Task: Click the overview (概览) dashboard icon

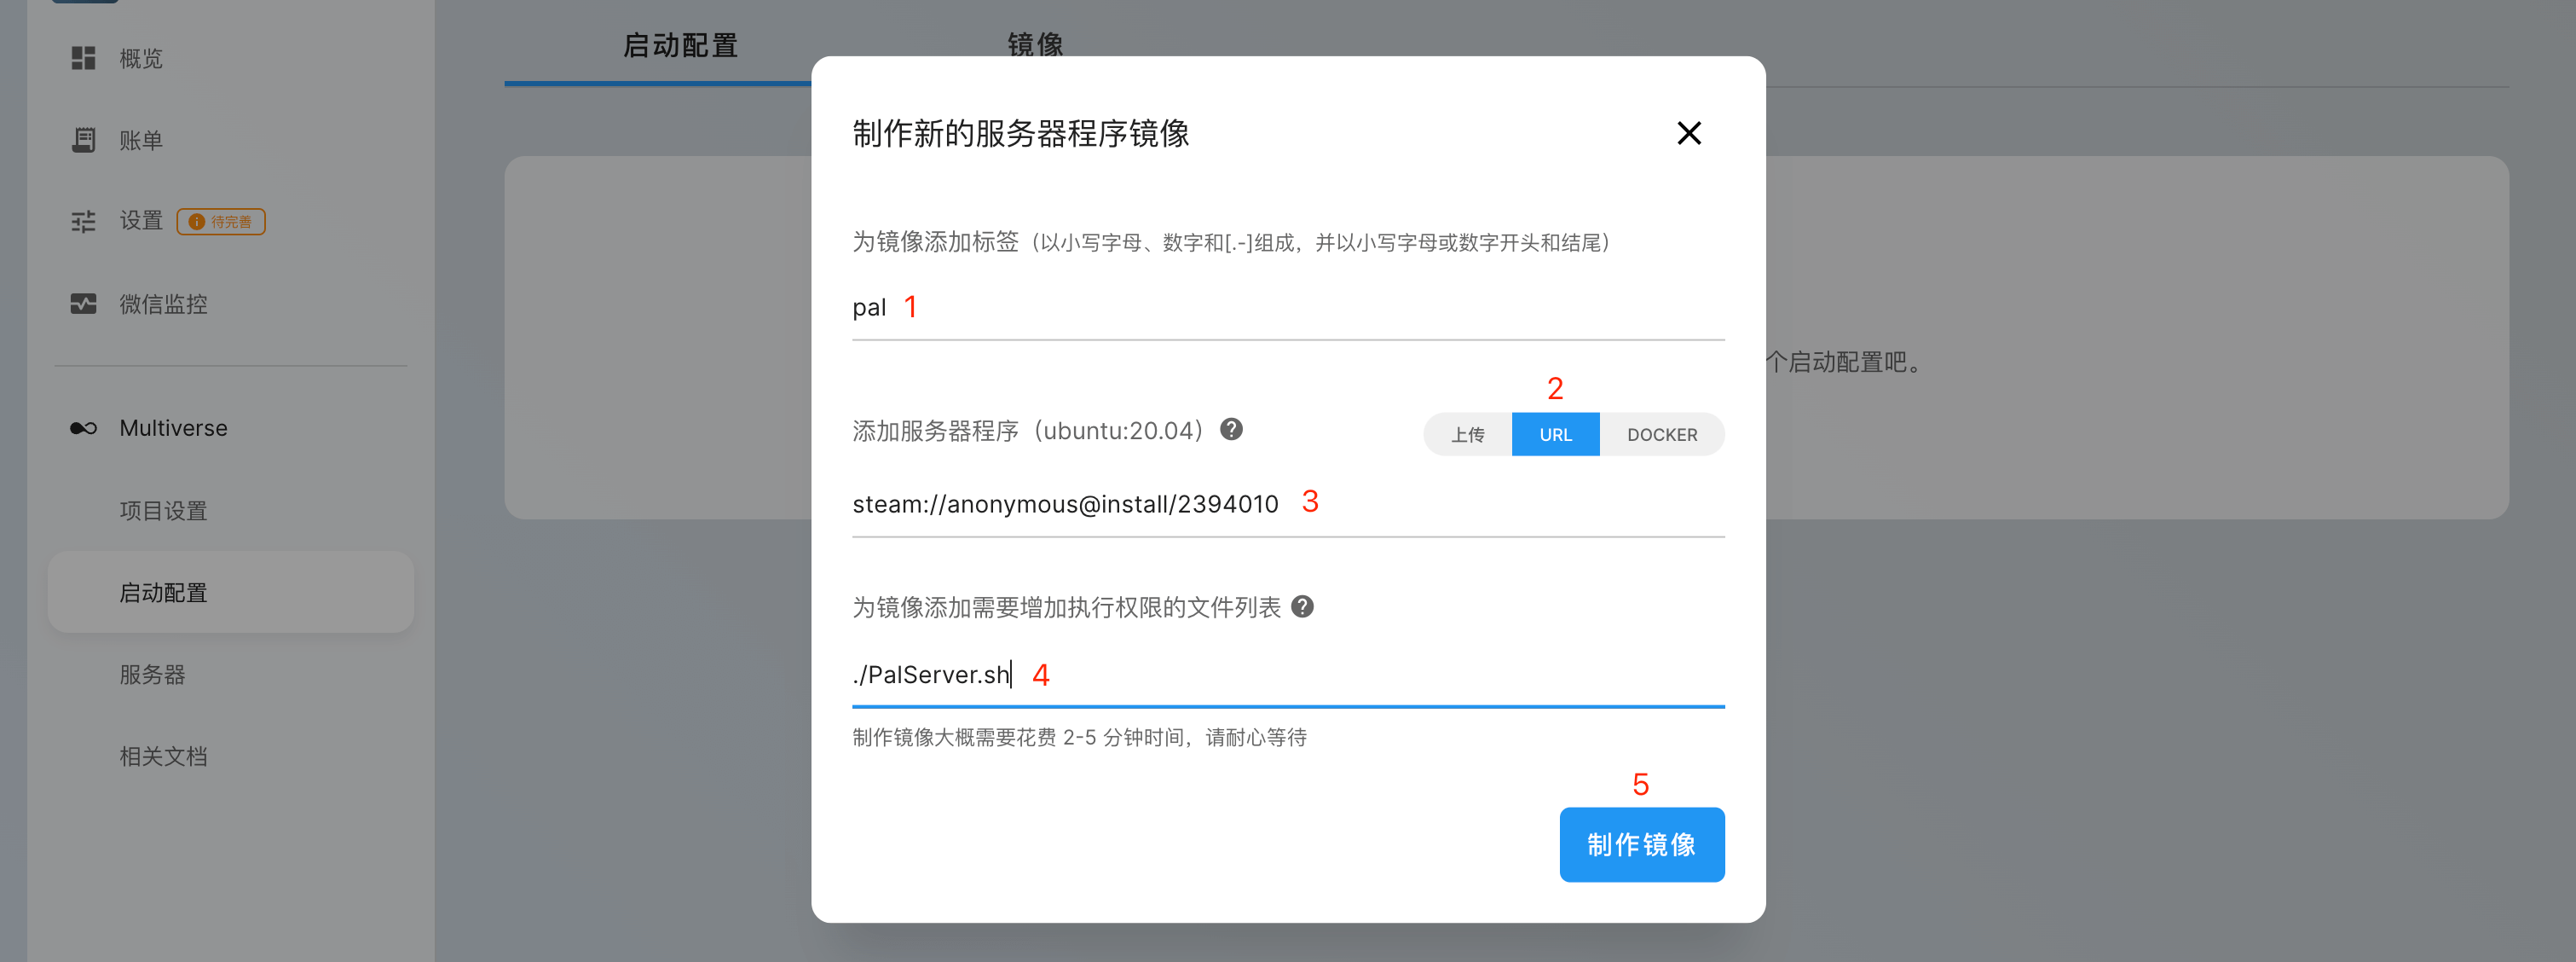Action: (x=83, y=58)
